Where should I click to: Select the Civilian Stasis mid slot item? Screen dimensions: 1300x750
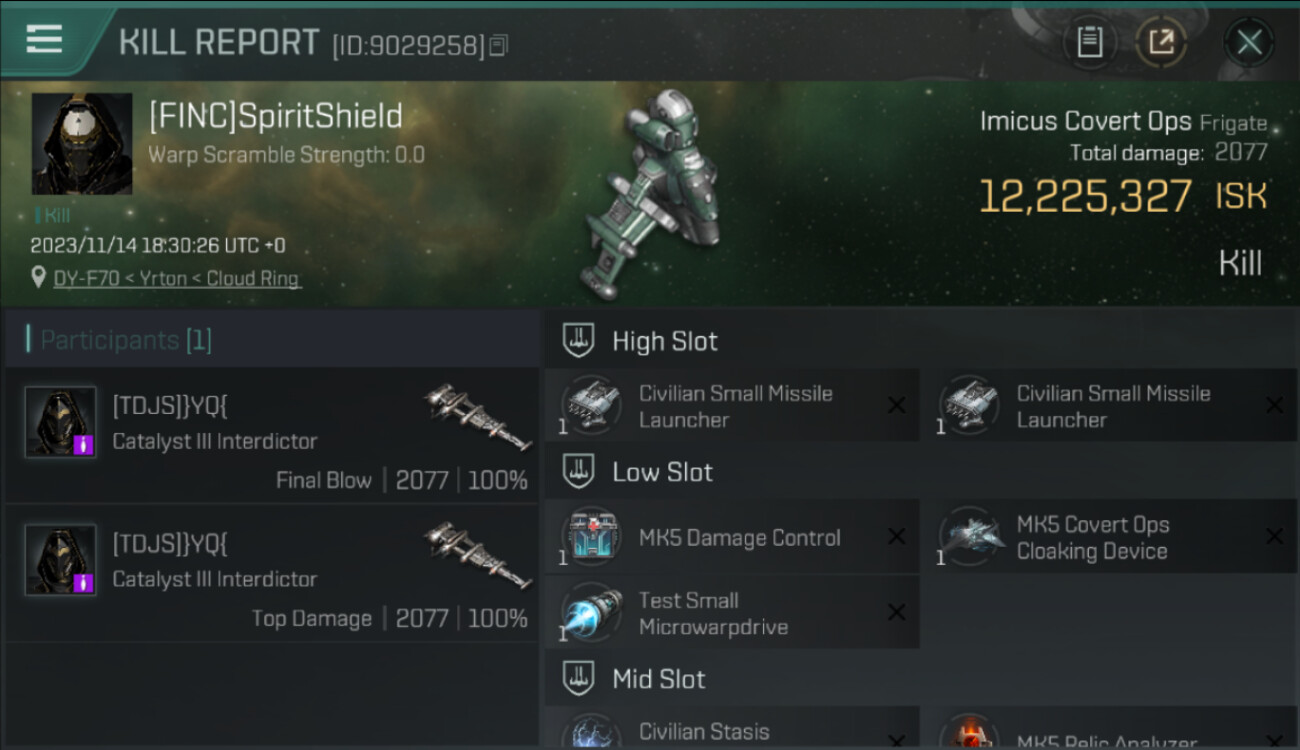point(732,729)
